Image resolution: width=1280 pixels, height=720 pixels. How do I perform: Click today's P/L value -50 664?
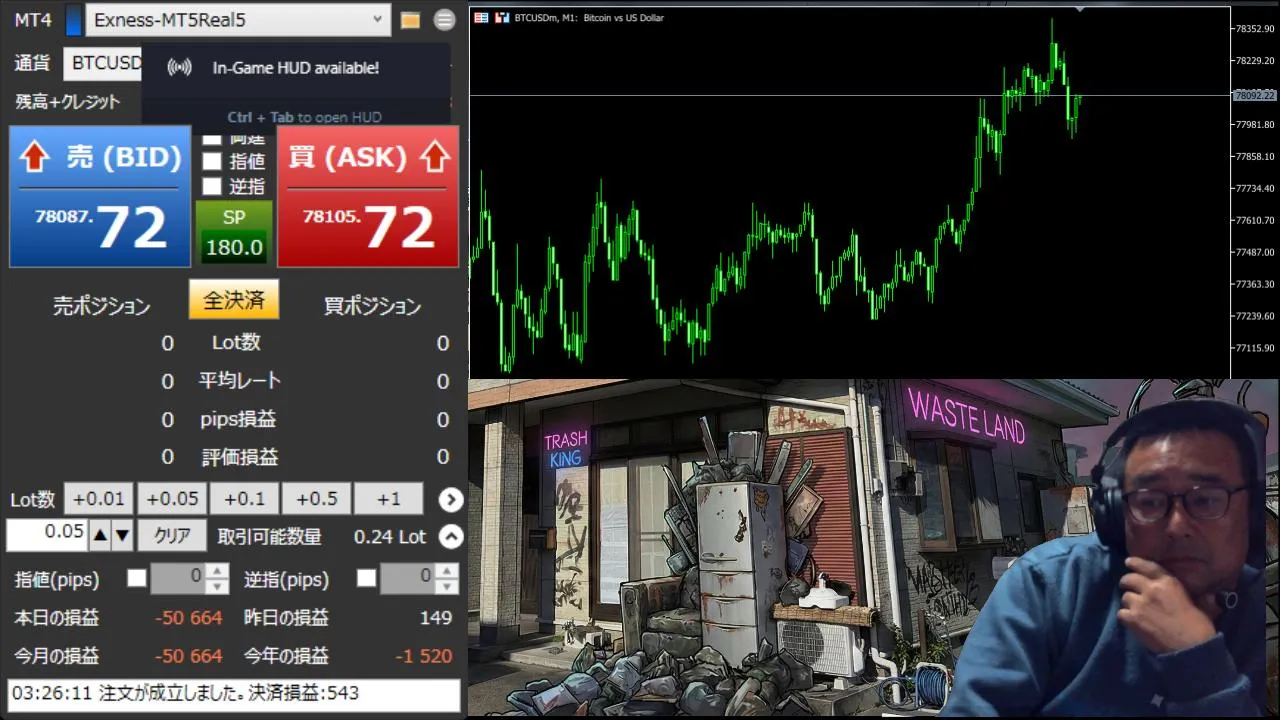(189, 618)
